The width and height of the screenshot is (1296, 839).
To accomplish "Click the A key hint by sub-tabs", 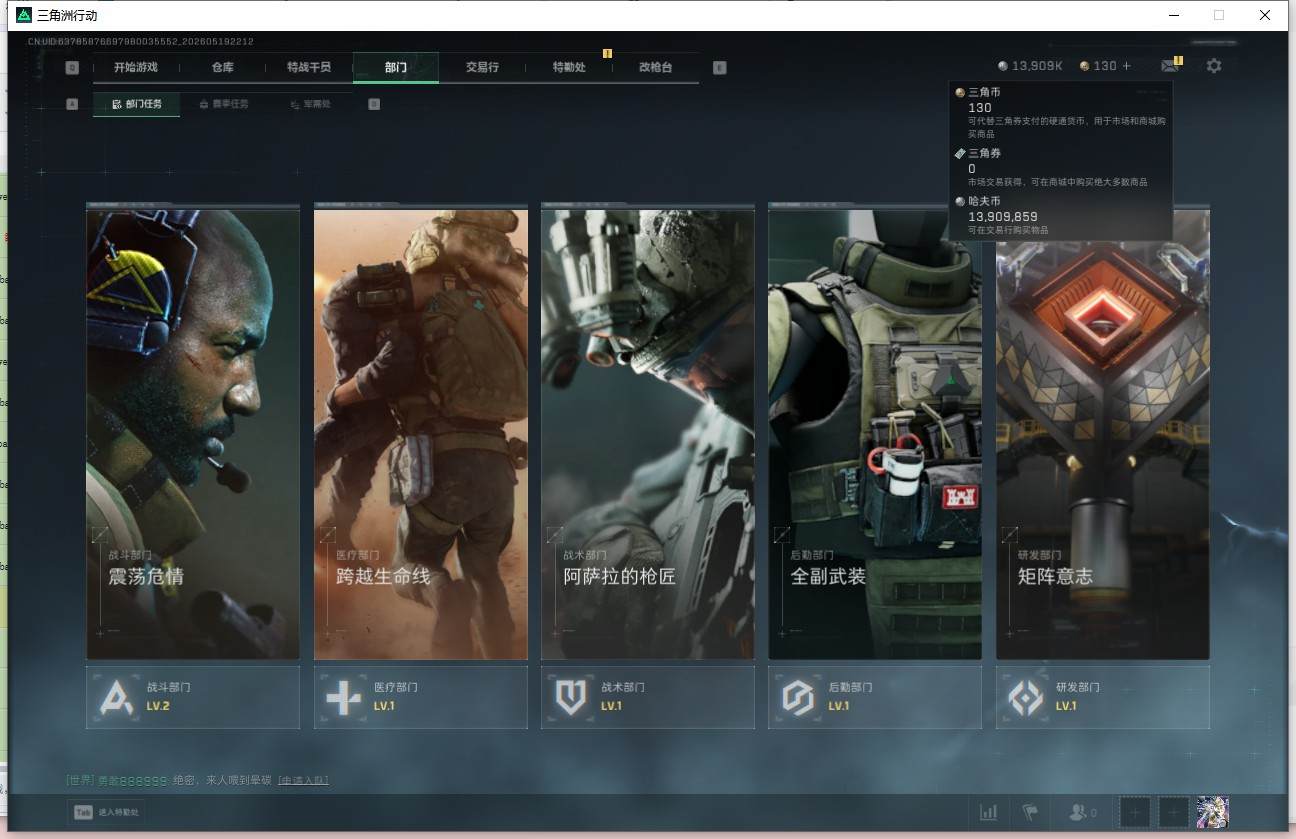I will pos(72,104).
